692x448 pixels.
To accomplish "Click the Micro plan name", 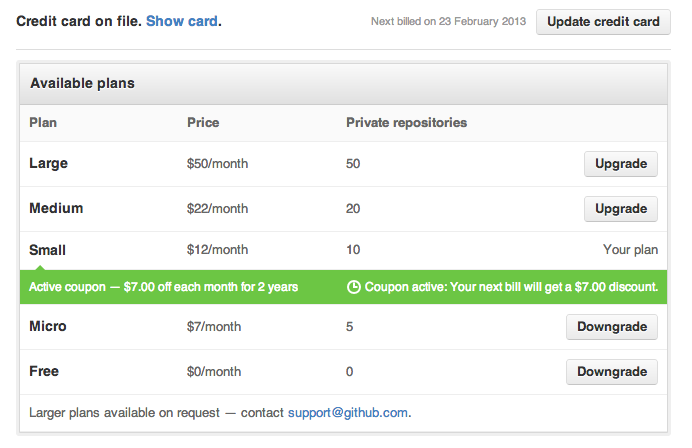I will (x=47, y=326).
